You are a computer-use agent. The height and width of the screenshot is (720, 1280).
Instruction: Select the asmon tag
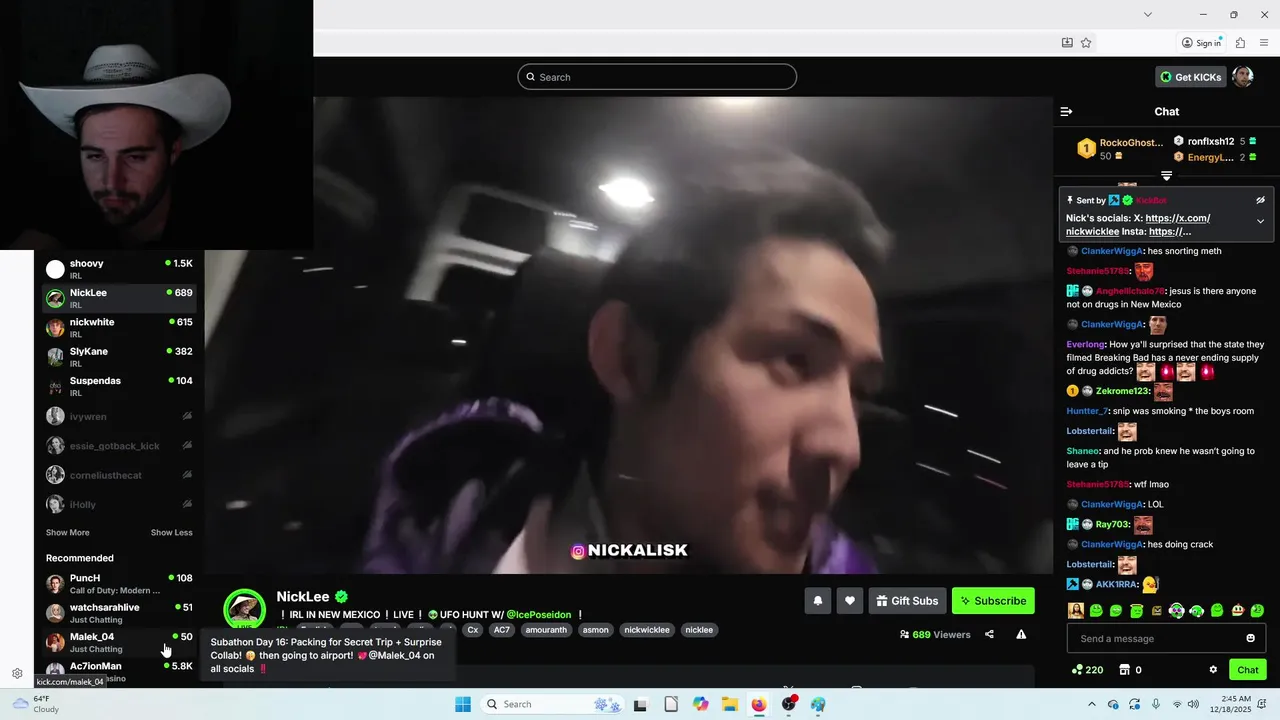[x=596, y=630]
